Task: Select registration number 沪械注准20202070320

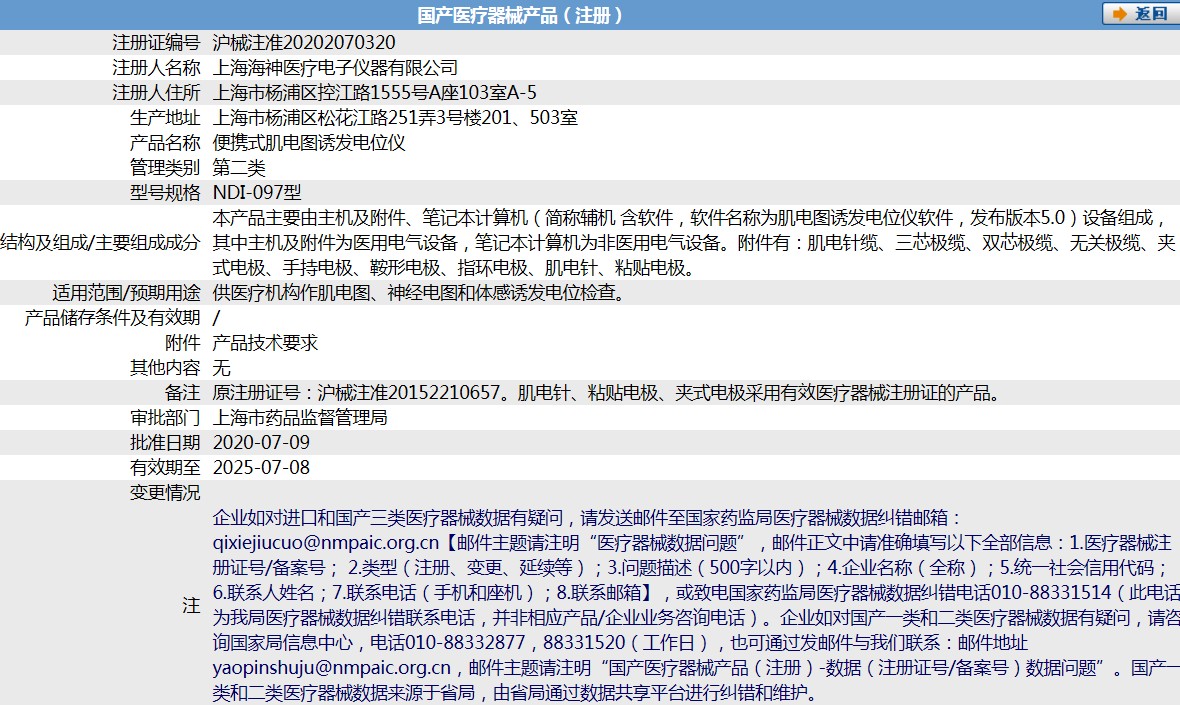Action: pyautogui.click(x=304, y=43)
